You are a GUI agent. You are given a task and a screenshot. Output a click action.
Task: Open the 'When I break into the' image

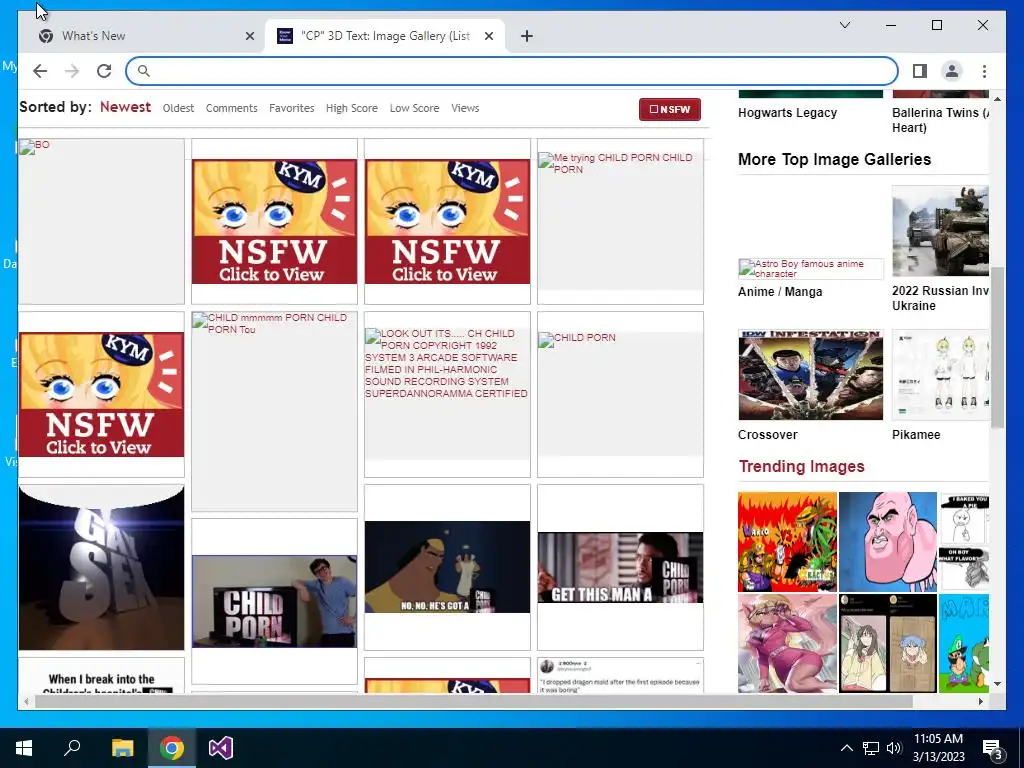[101, 676]
